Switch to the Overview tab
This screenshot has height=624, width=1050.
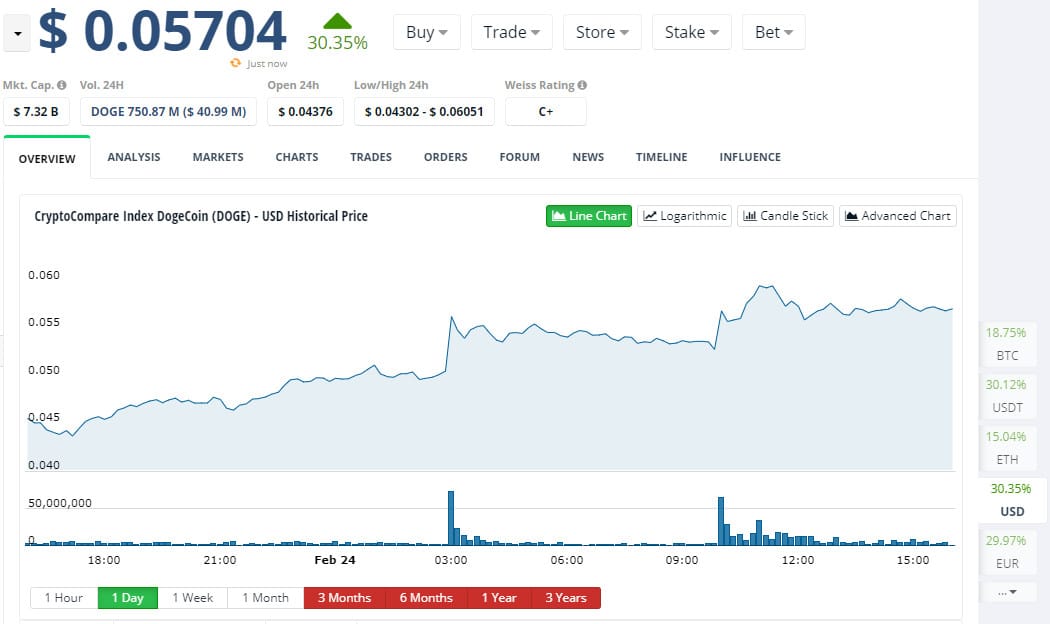tap(47, 159)
